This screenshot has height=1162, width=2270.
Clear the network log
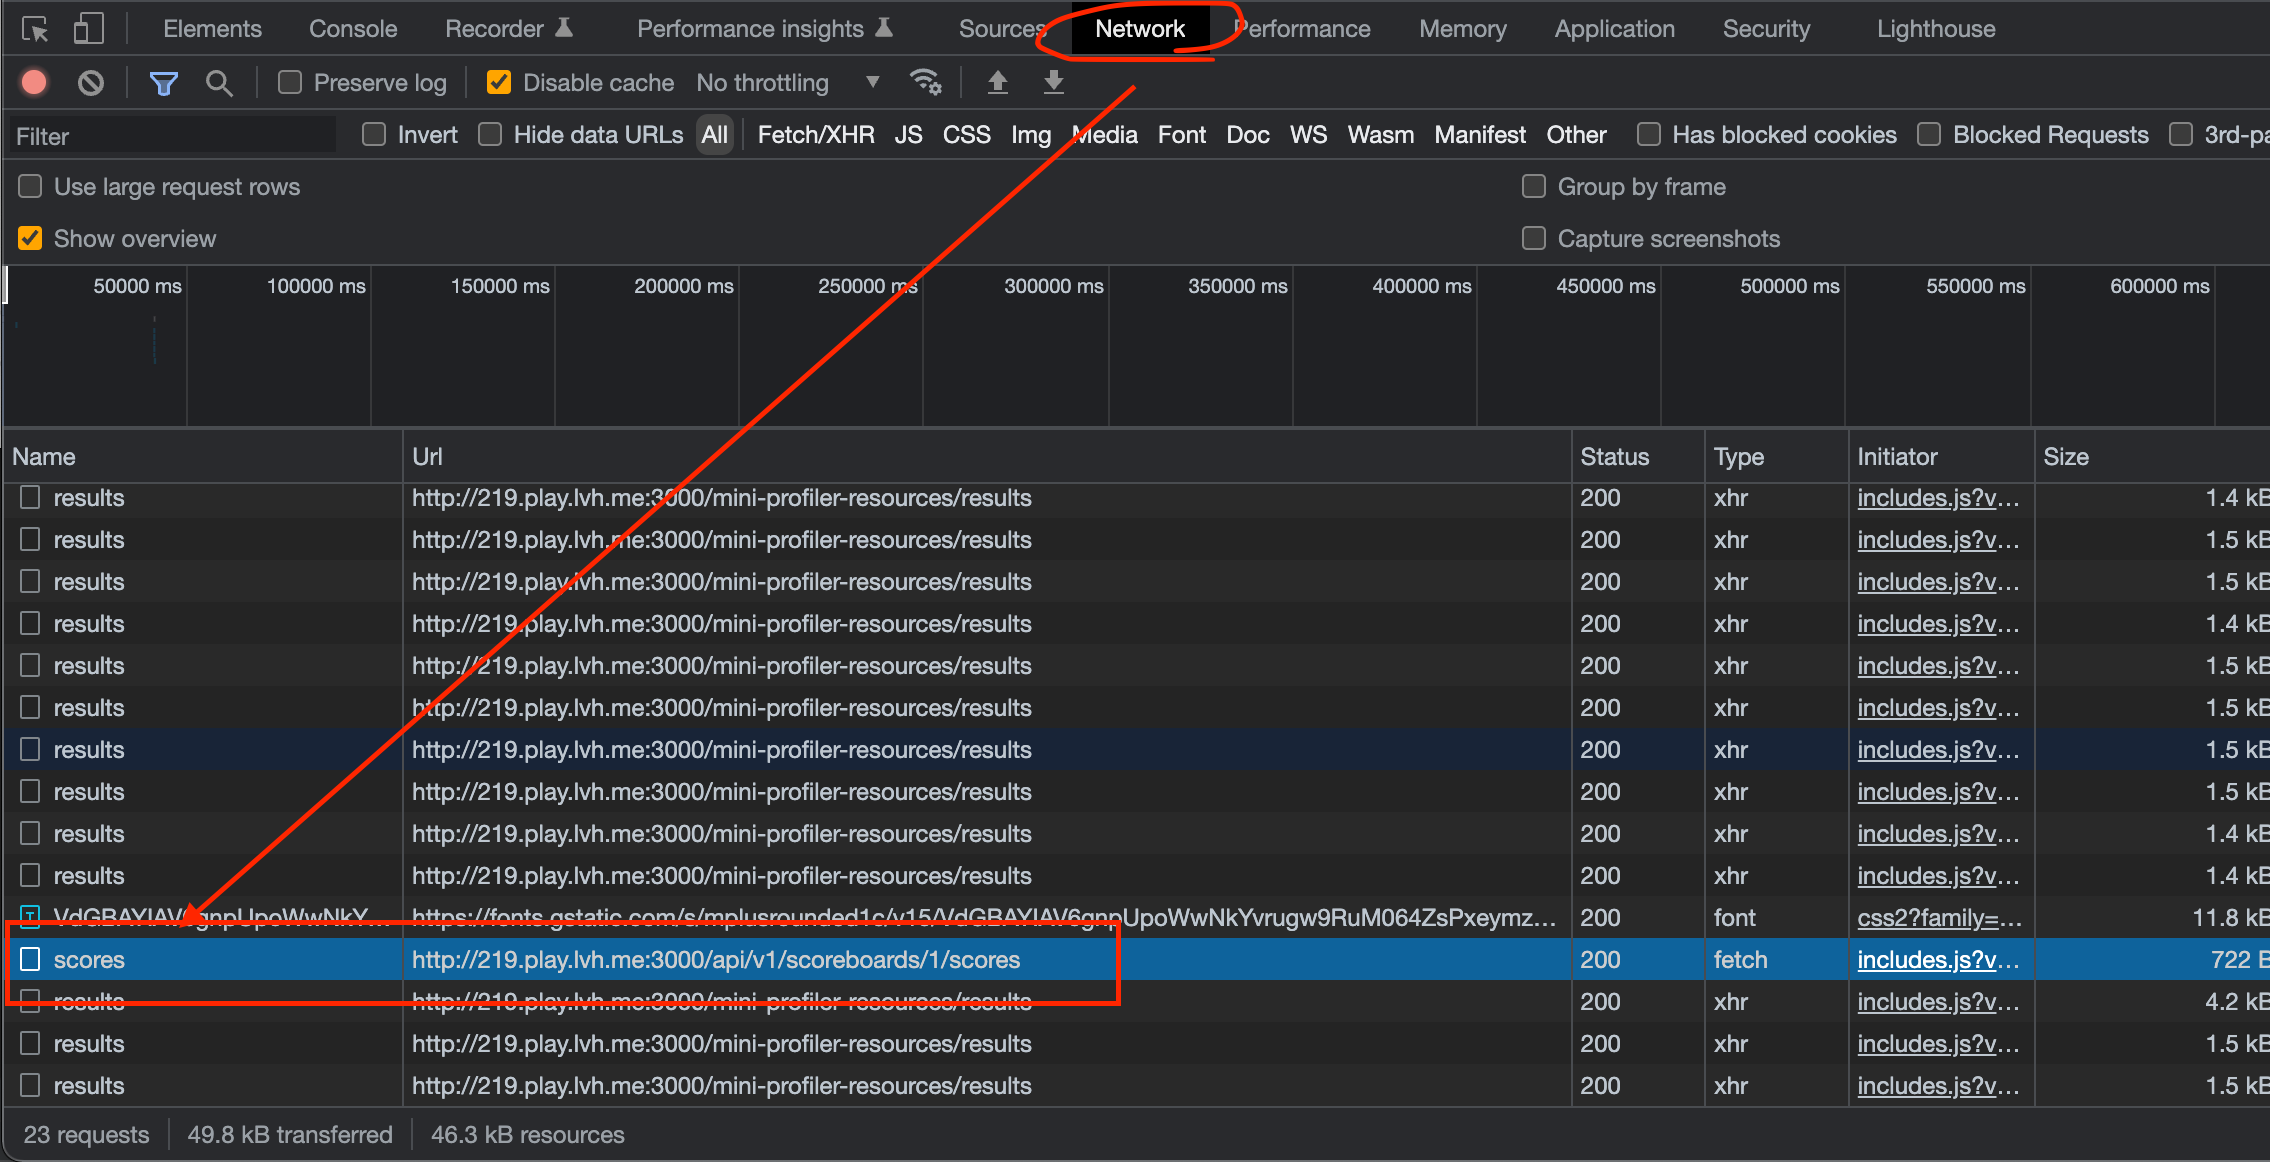(91, 82)
